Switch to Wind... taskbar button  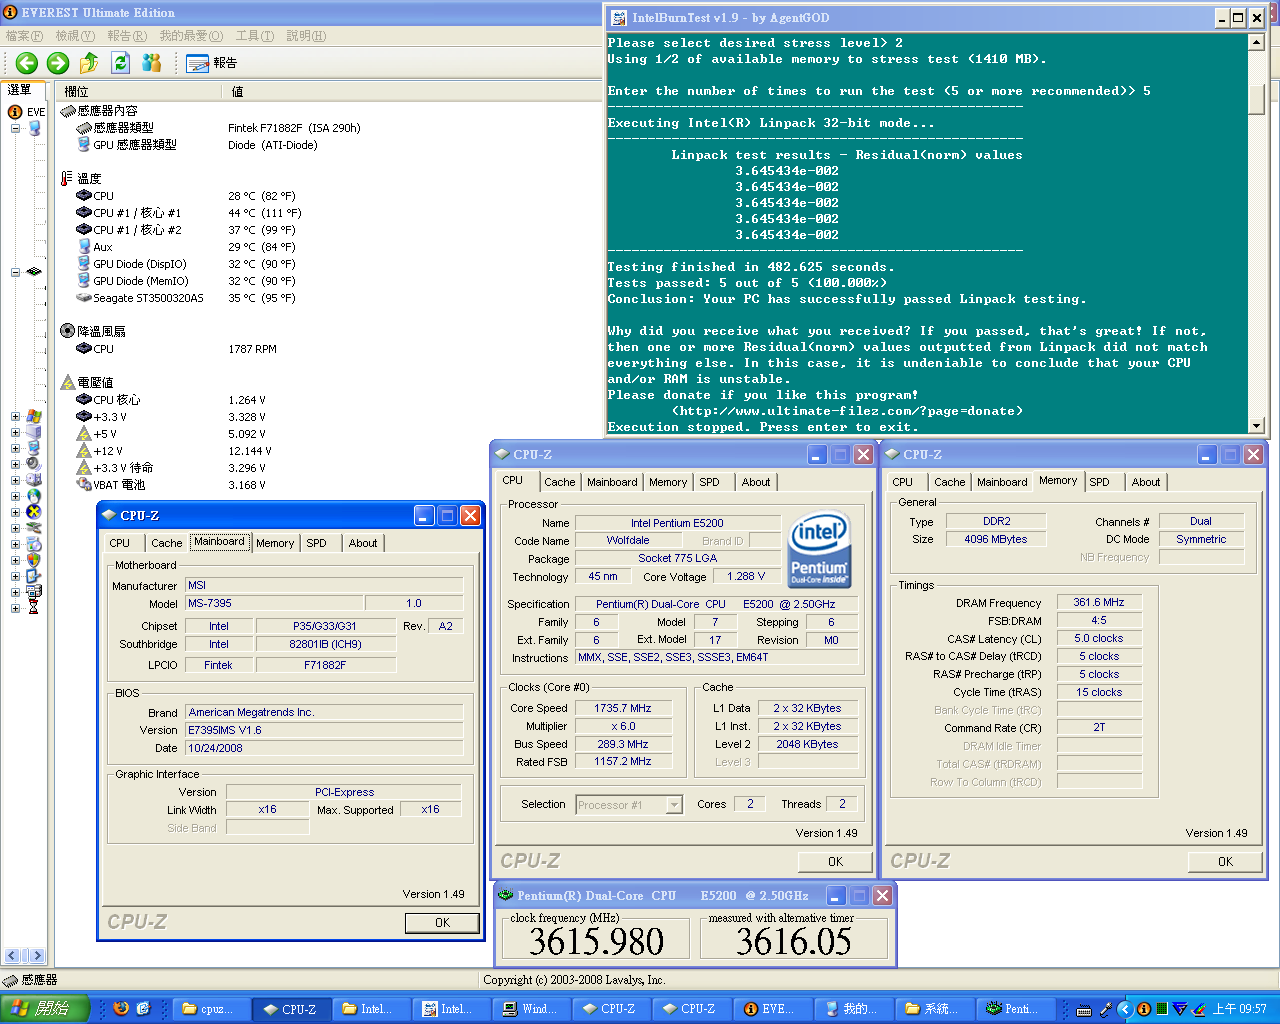pos(530,1009)
